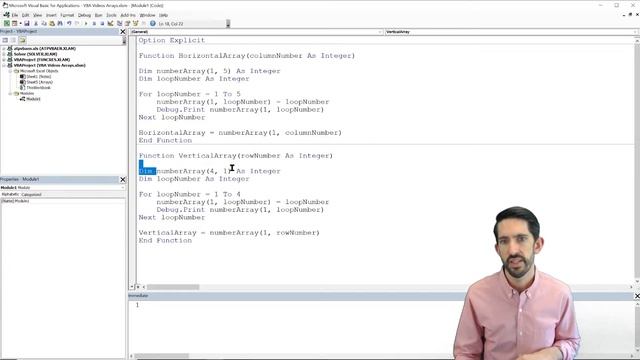Click the (Name) Module1 property row
The width and height of the screenshot is (640, 360).
63,201
